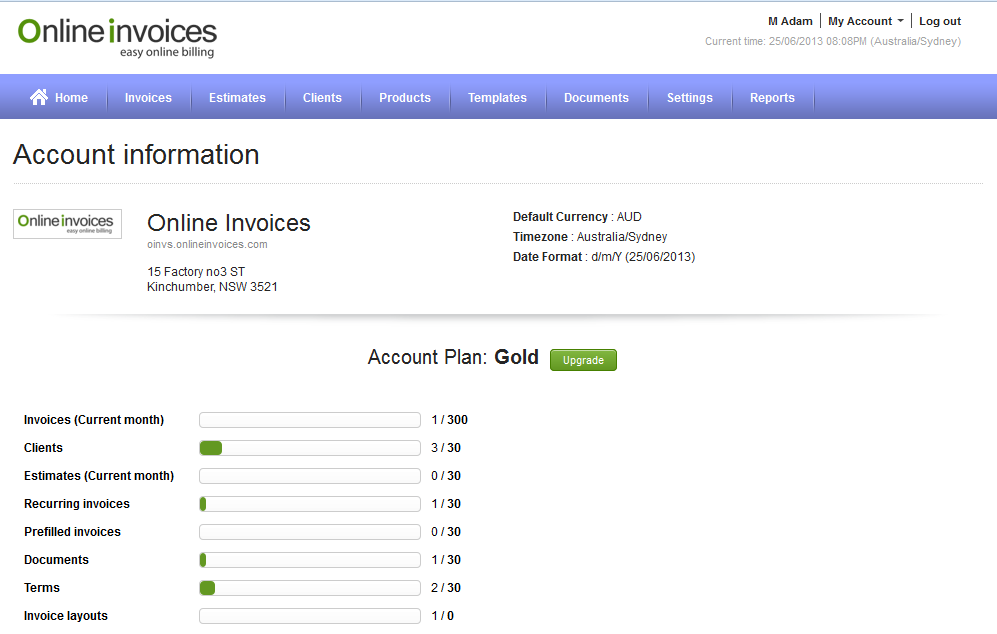Click the Home house icon

pyautogui.click(x=39, y=97)
